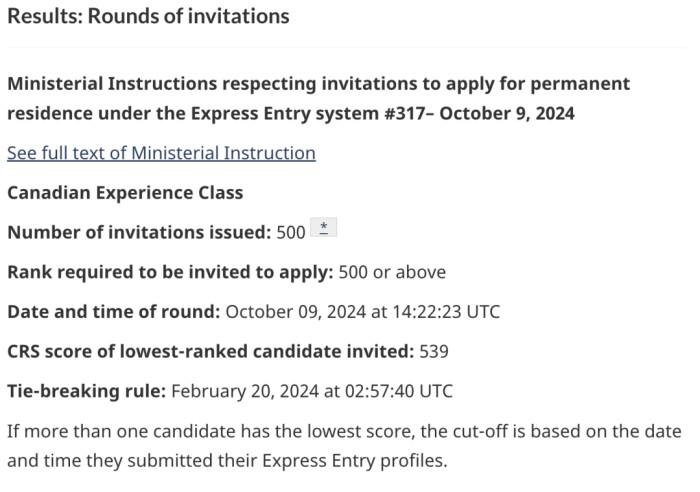Click "Express Entry system" in the heading
Screen dimensions: 700x492
281,113
